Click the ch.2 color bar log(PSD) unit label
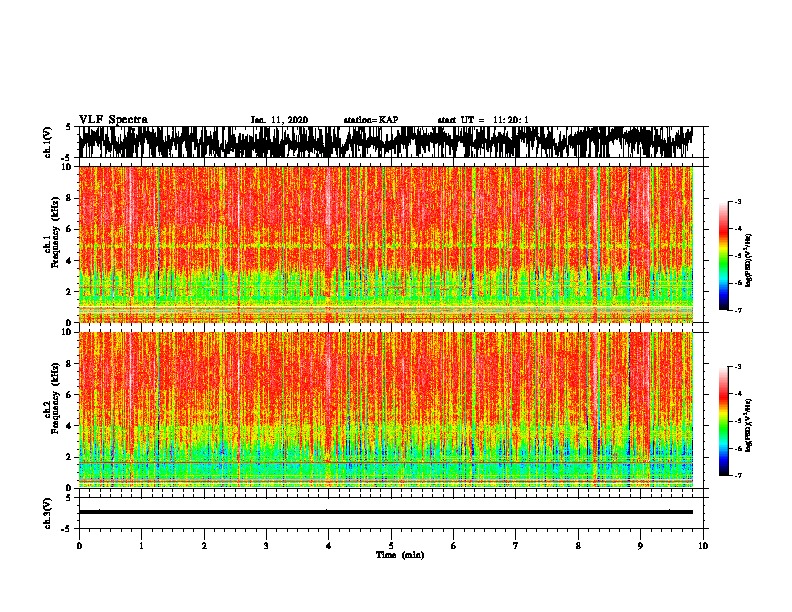Screen dimensions: 792x612 tap(749, 425)
